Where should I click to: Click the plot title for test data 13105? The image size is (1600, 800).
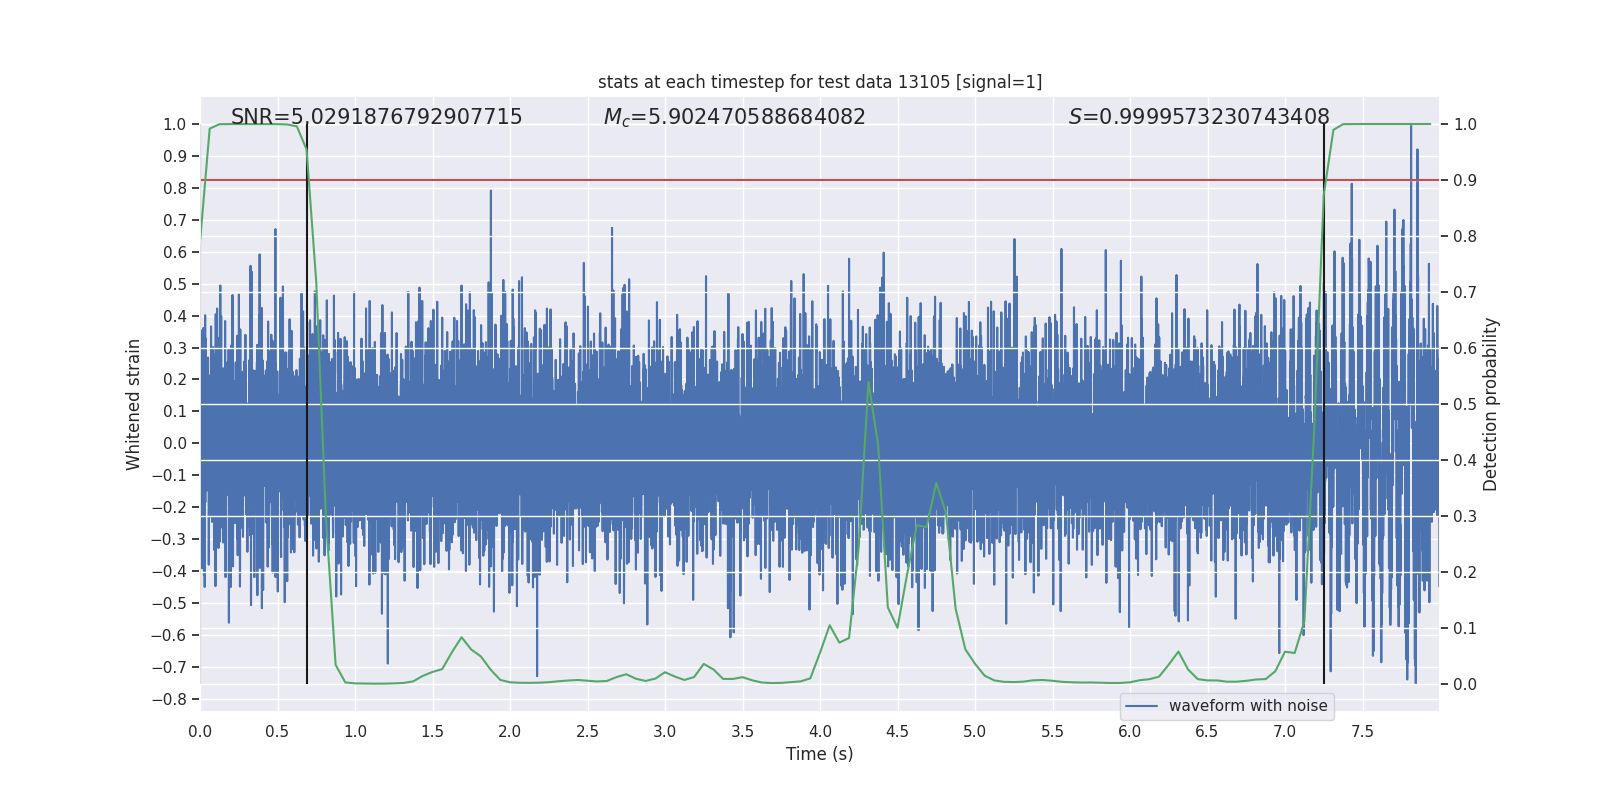pos(820,82)
